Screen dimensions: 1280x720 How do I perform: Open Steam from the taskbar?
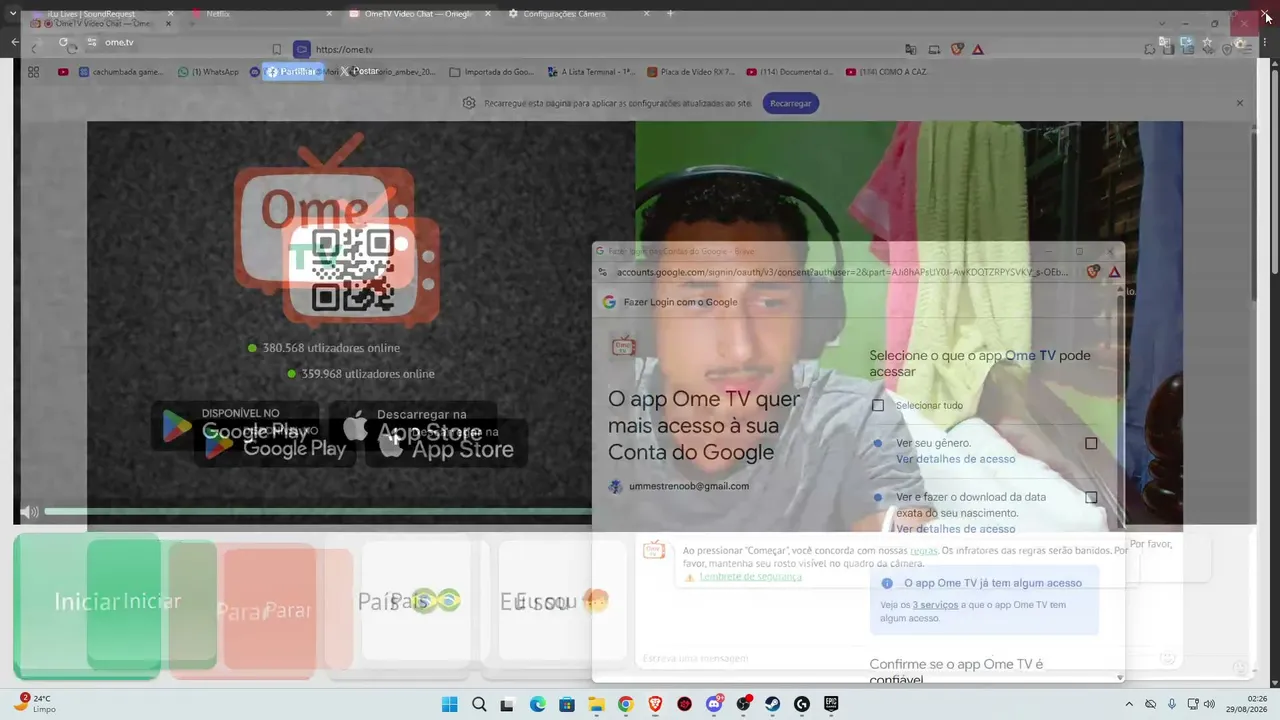click(772, 704)
